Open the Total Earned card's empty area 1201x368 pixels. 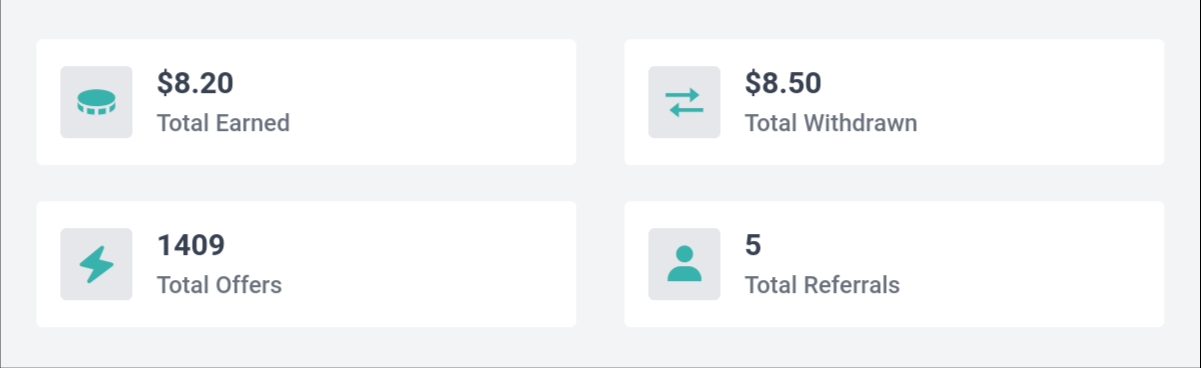(x=430, y=102)
